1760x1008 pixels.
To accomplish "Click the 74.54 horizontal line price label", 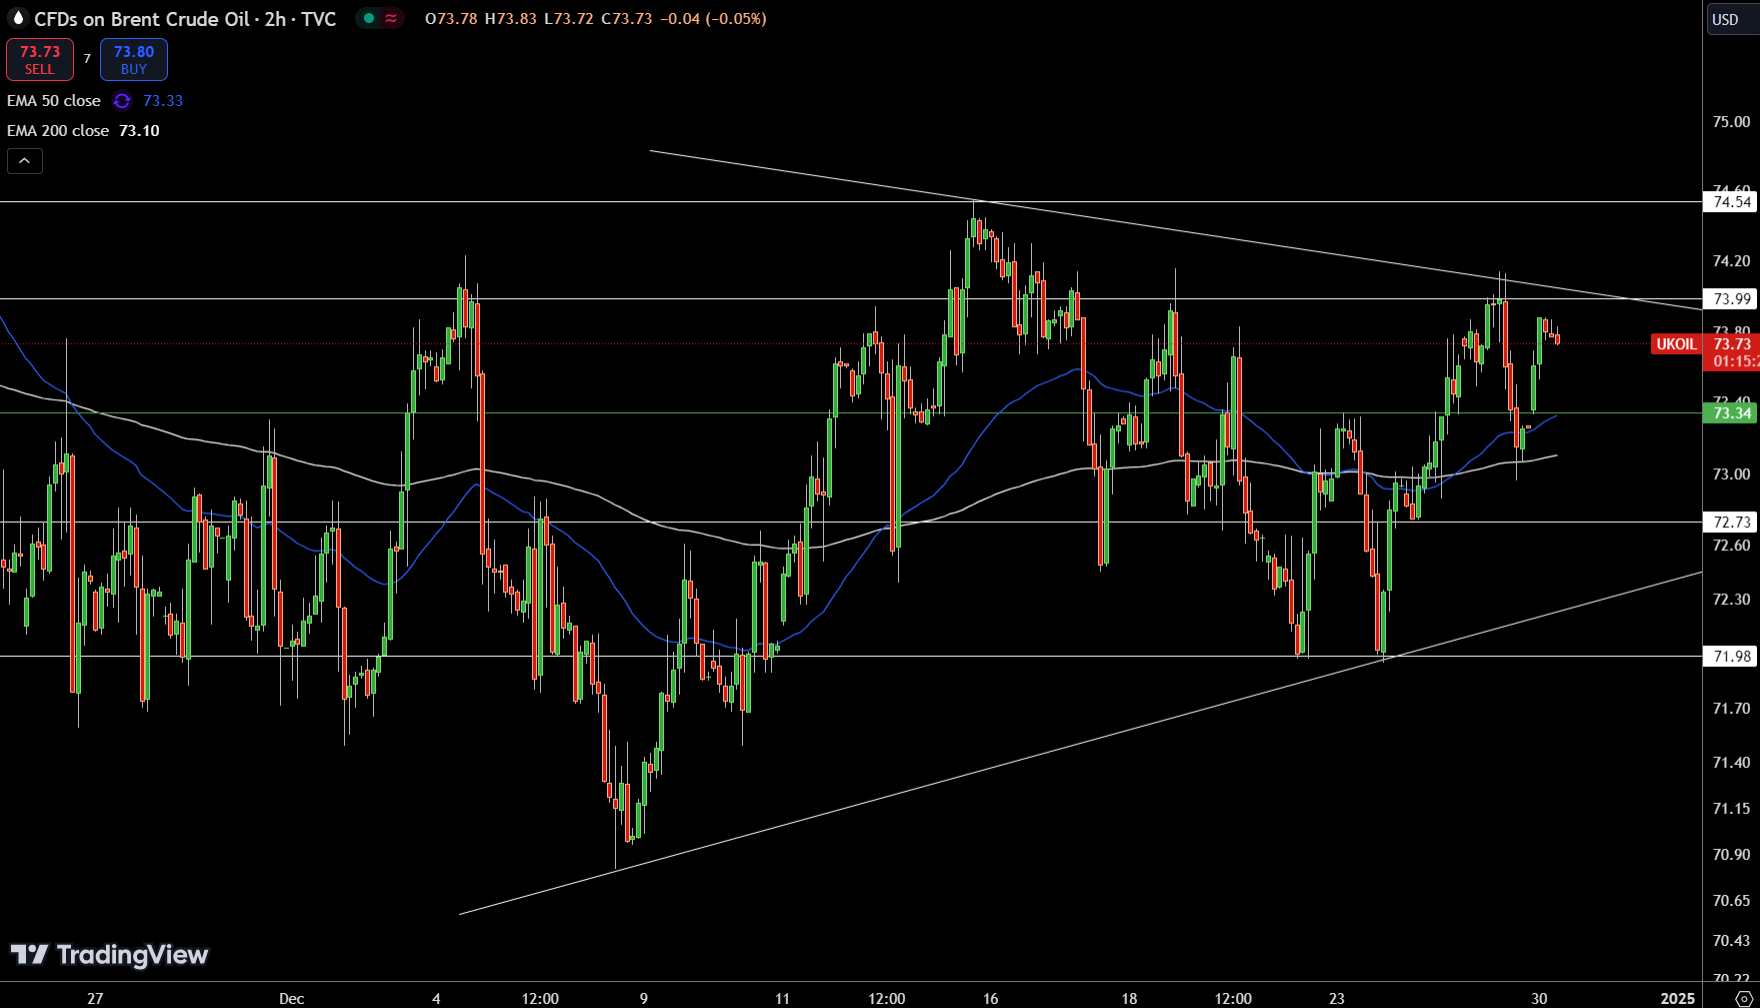I will [x=1731, y=202].
